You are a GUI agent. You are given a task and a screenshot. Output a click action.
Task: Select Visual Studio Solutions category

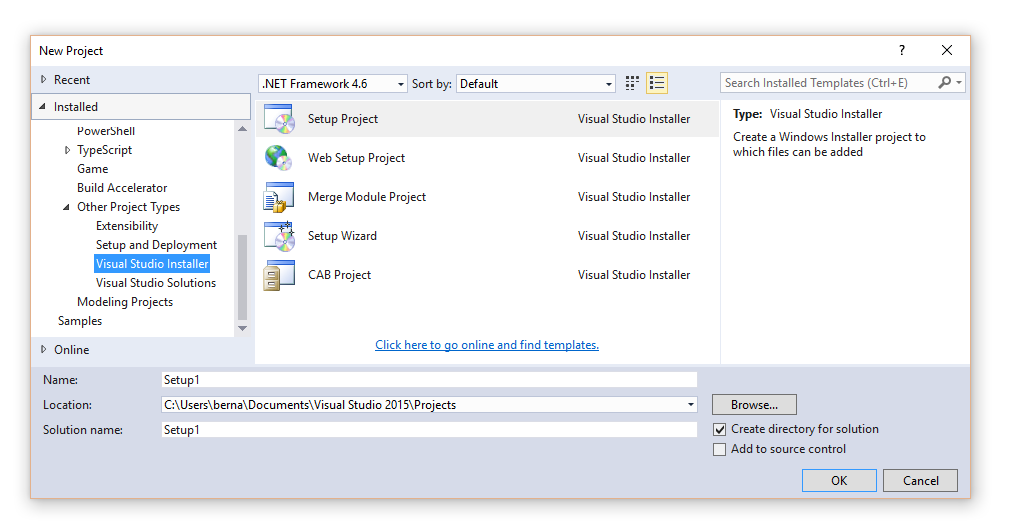(x=155, y=283)
